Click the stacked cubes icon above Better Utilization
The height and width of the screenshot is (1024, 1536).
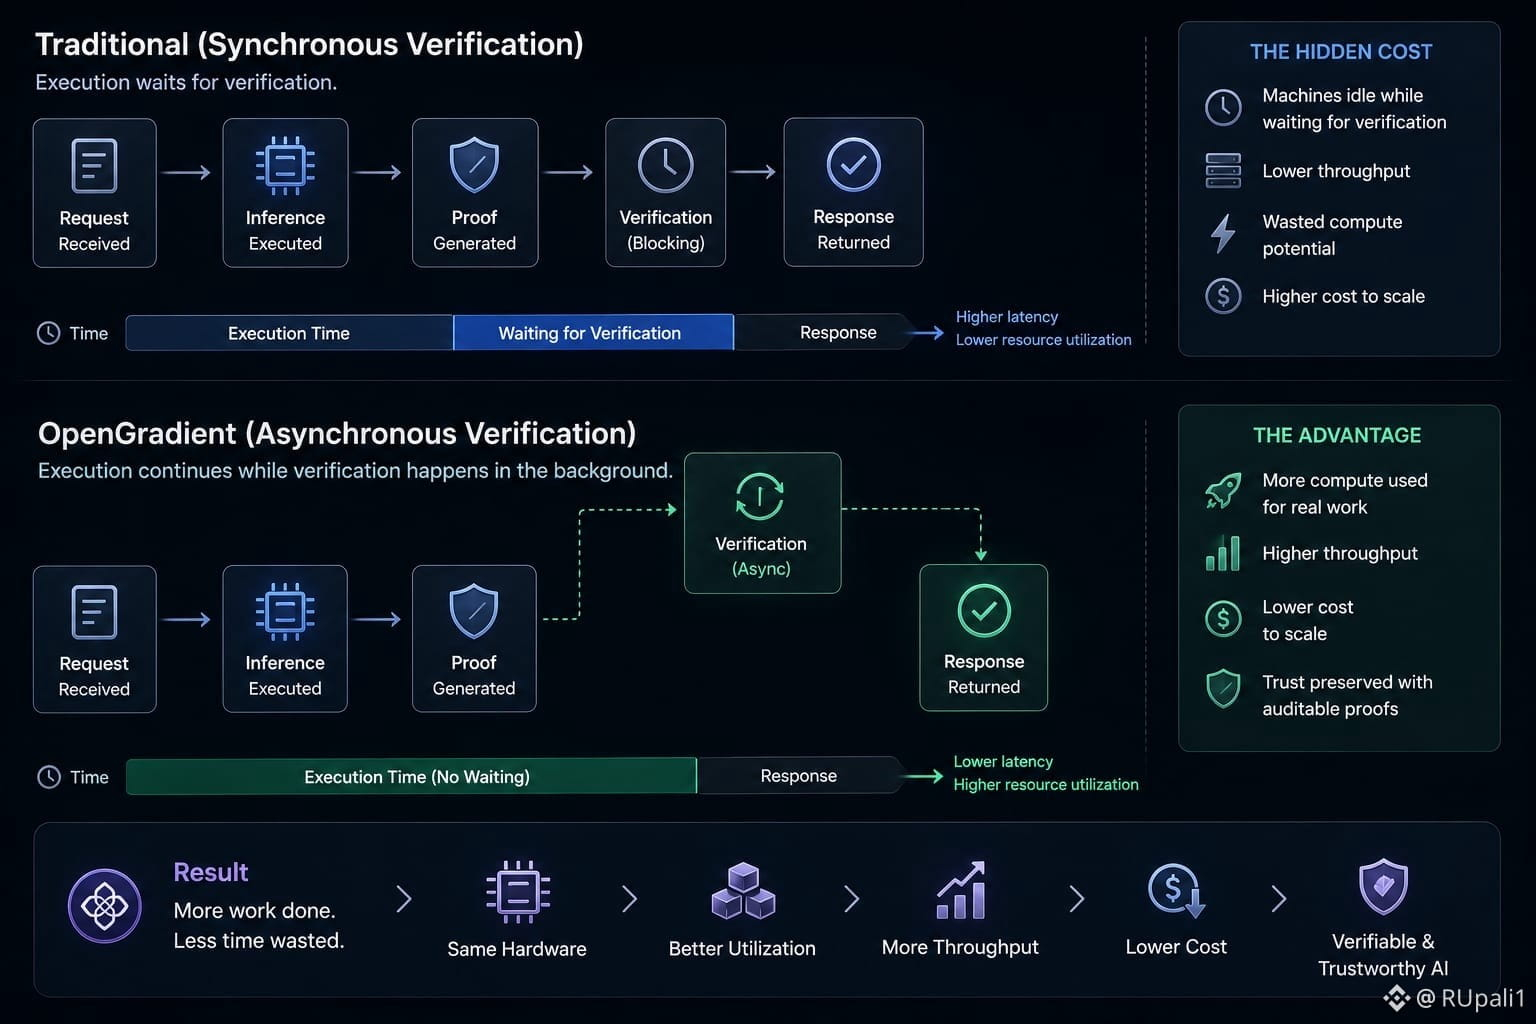coord(743,892)
